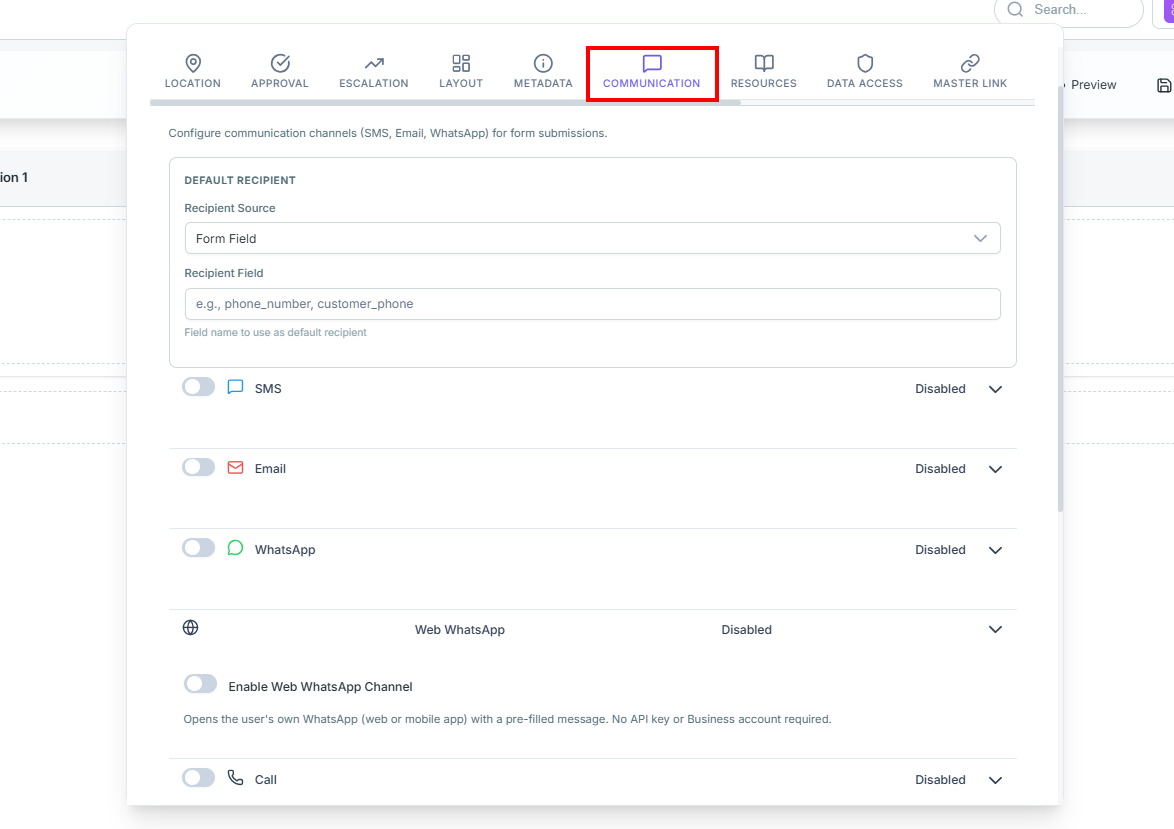Click the Resources book icon
Screen dimensions: 1174x829
click(764, 63)
